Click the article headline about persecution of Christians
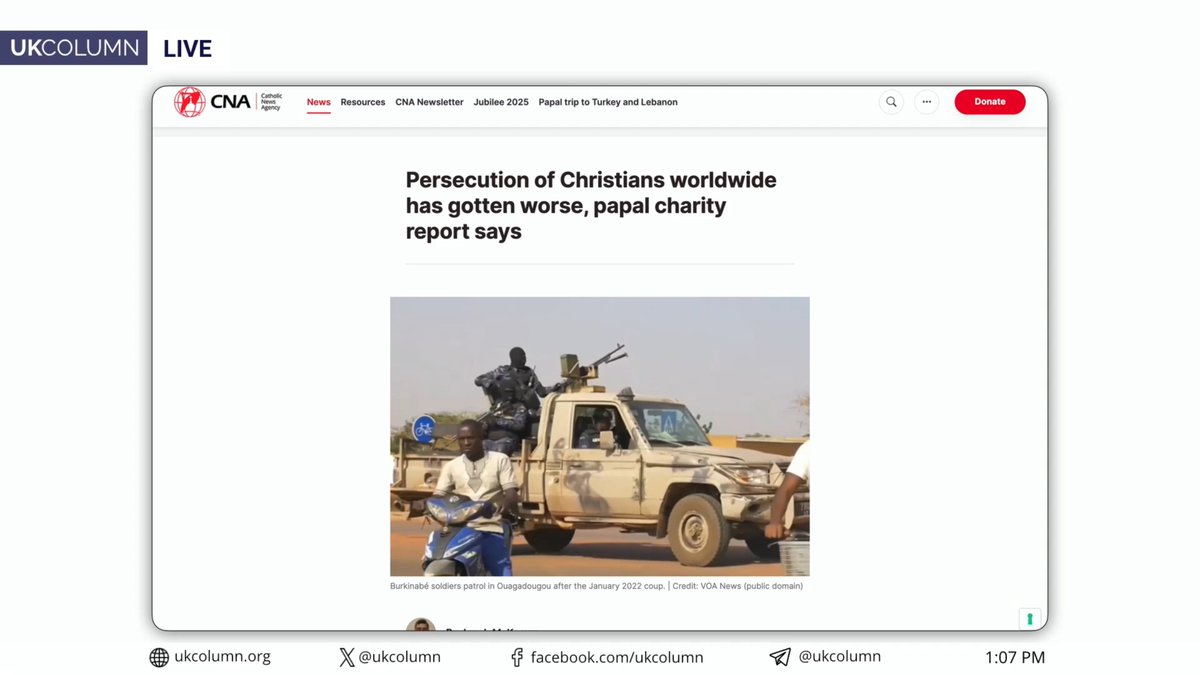1200x675 pixels. [591, 206]
